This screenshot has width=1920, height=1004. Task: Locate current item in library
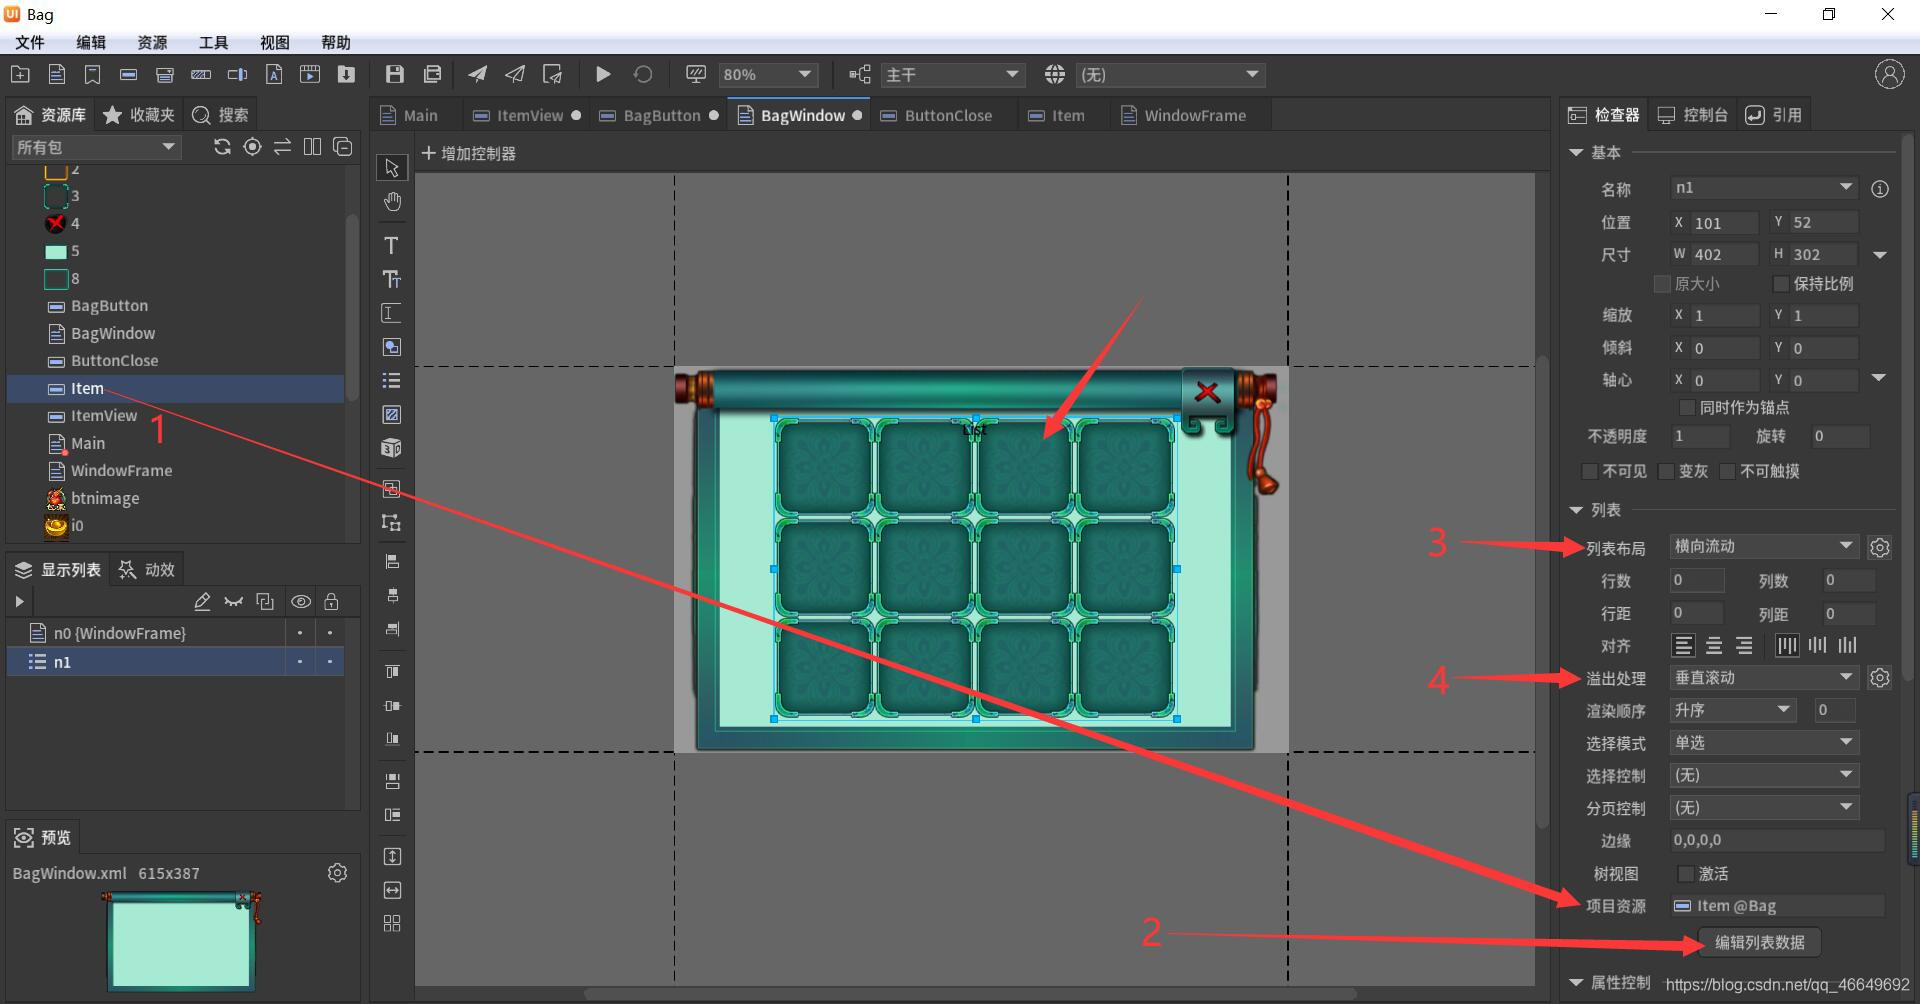(253, 148)
